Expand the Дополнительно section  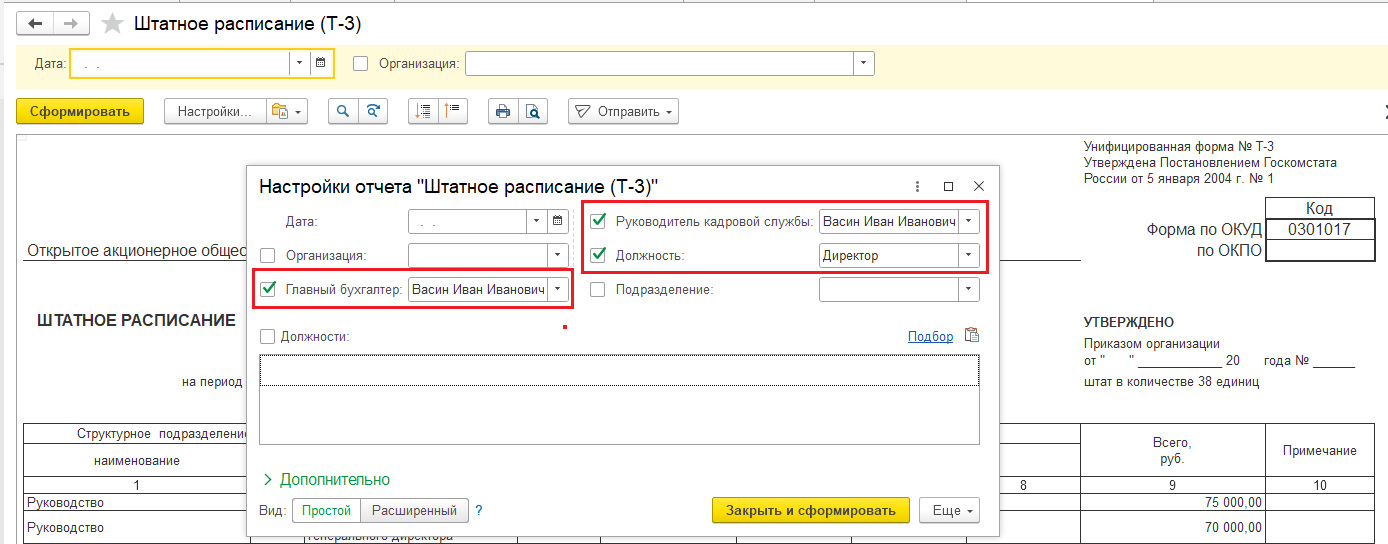point(326,479)
